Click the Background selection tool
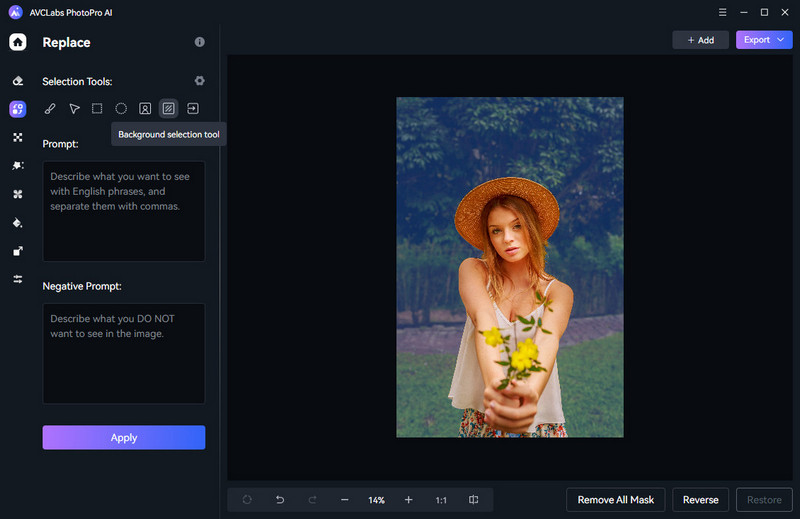800x519 pixels. tap(169, 108)
